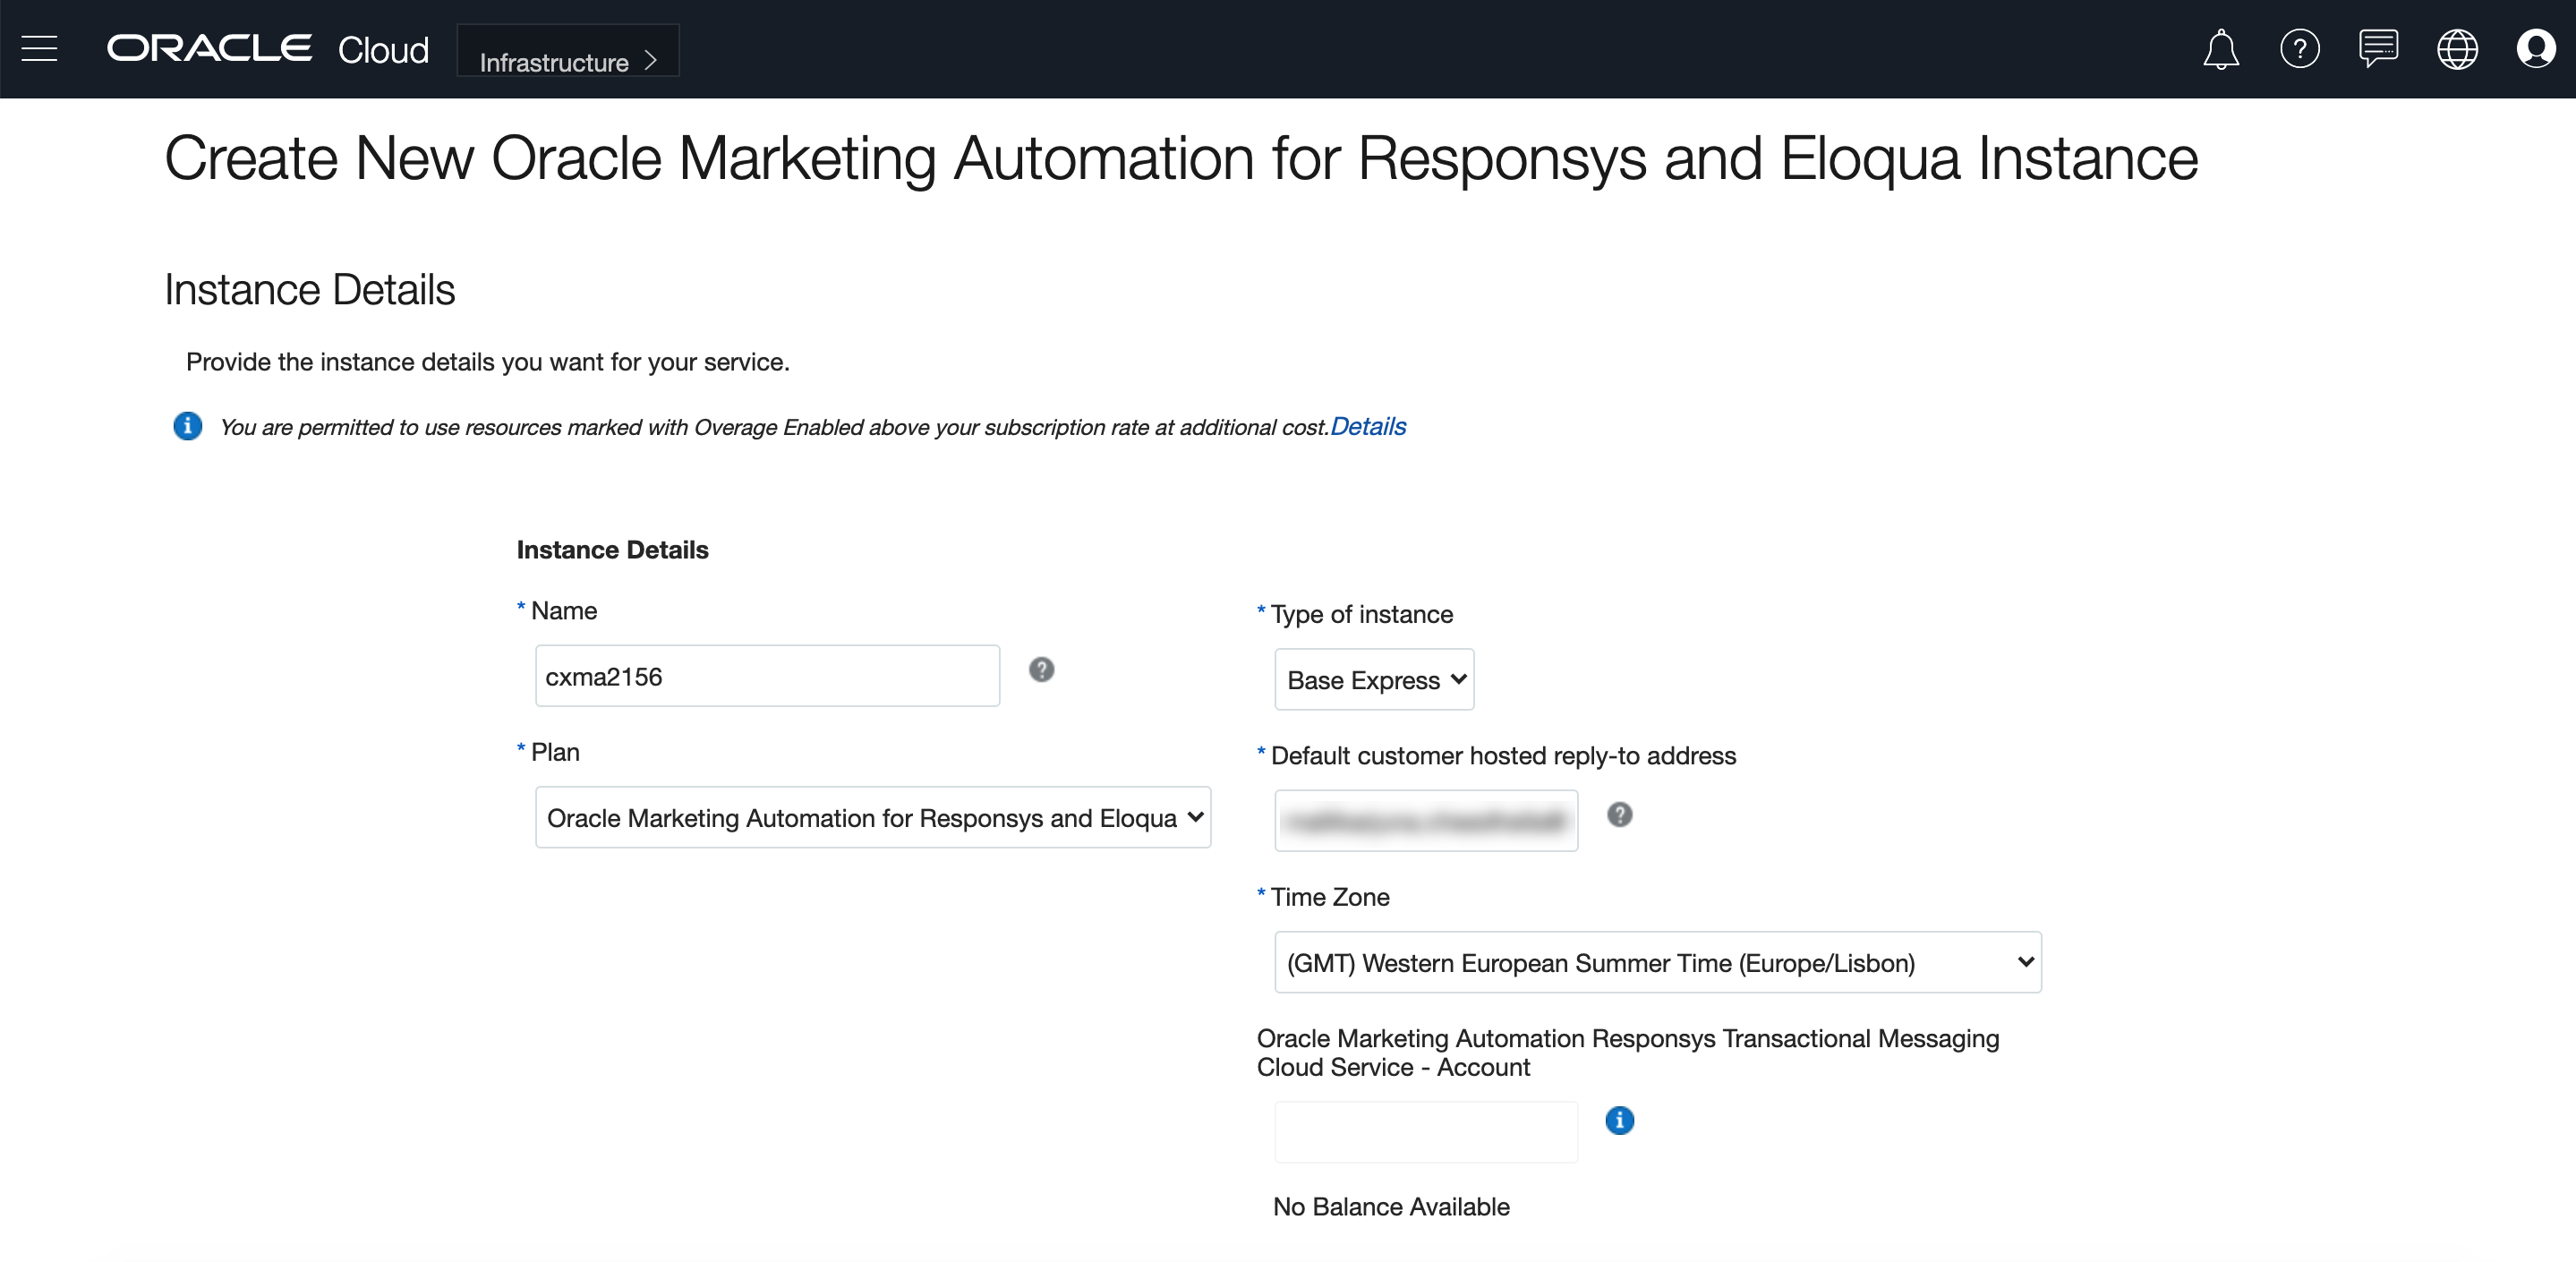Viewport: 2576px width, 1262px height.
Task: Open the Infrastructure menu in header
Action: tap(555, 62)
